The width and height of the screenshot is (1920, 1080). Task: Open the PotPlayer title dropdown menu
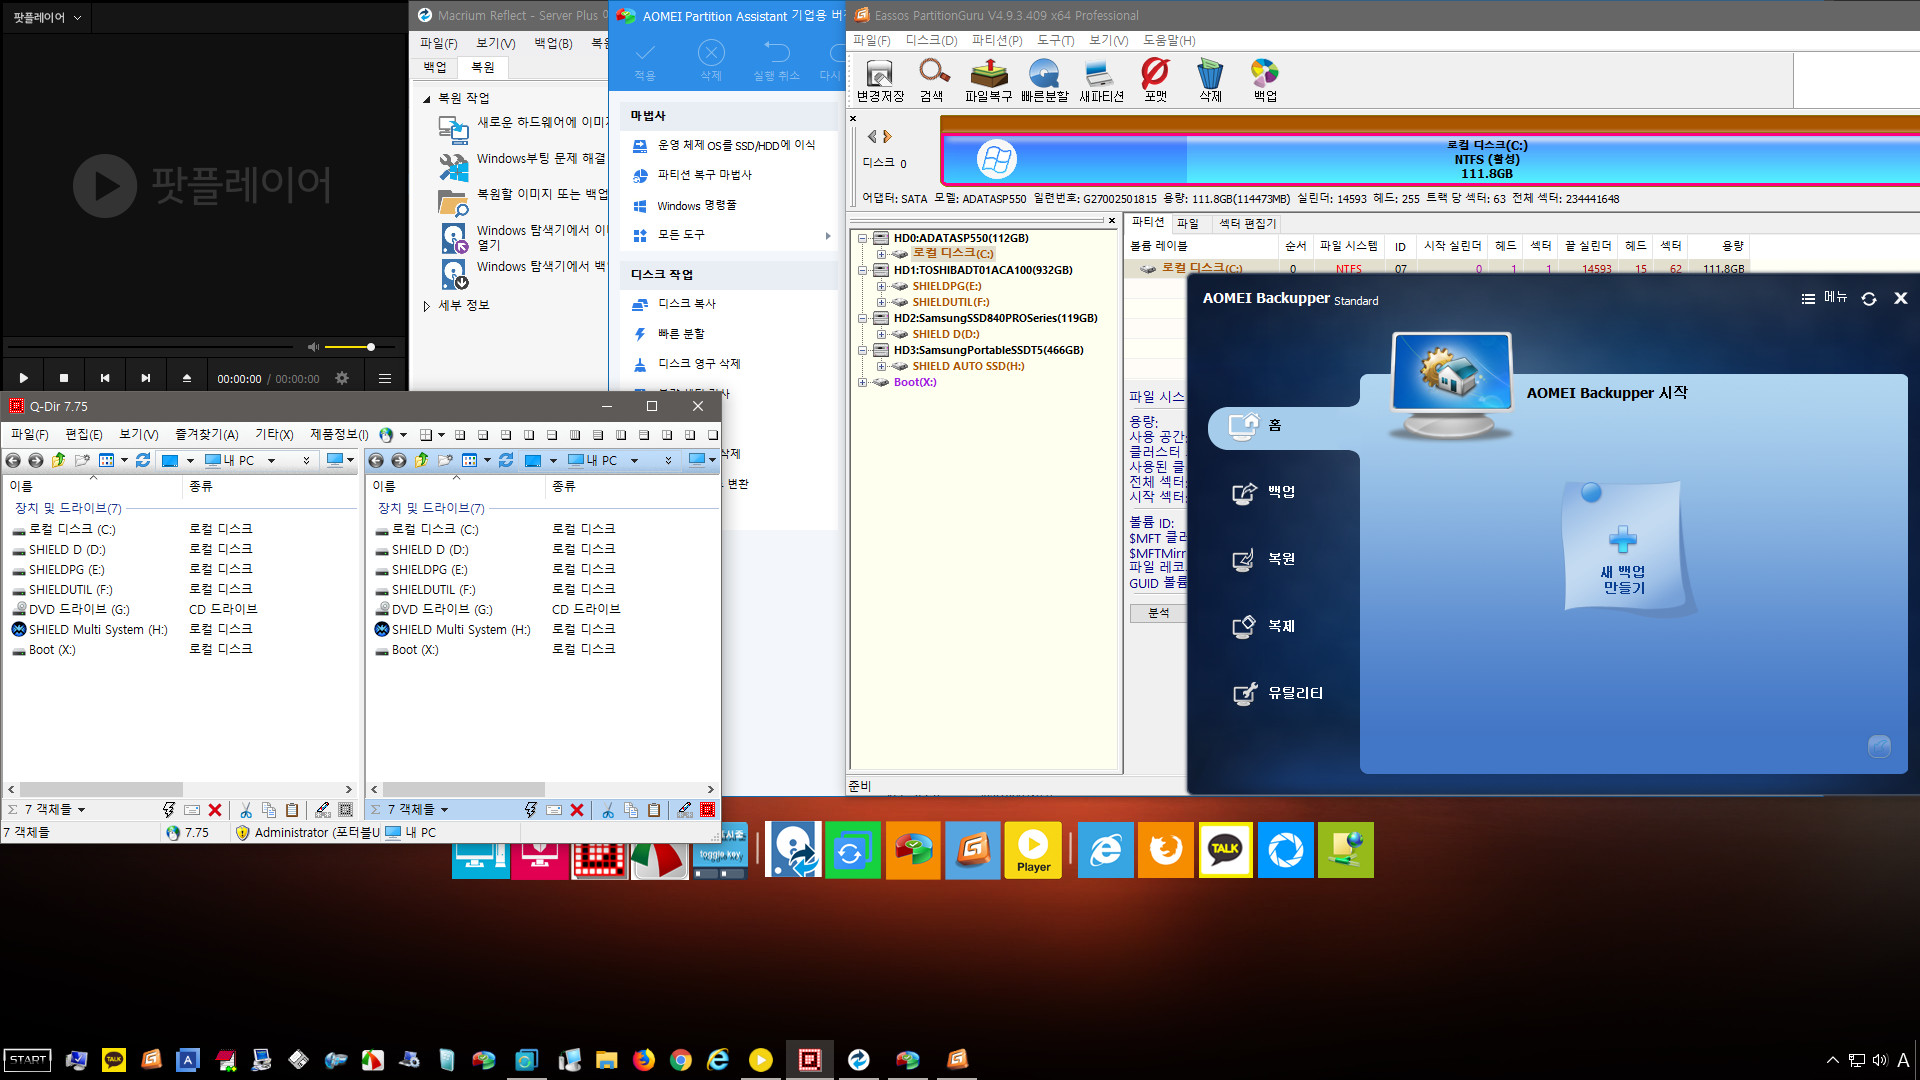click(46, 17)
